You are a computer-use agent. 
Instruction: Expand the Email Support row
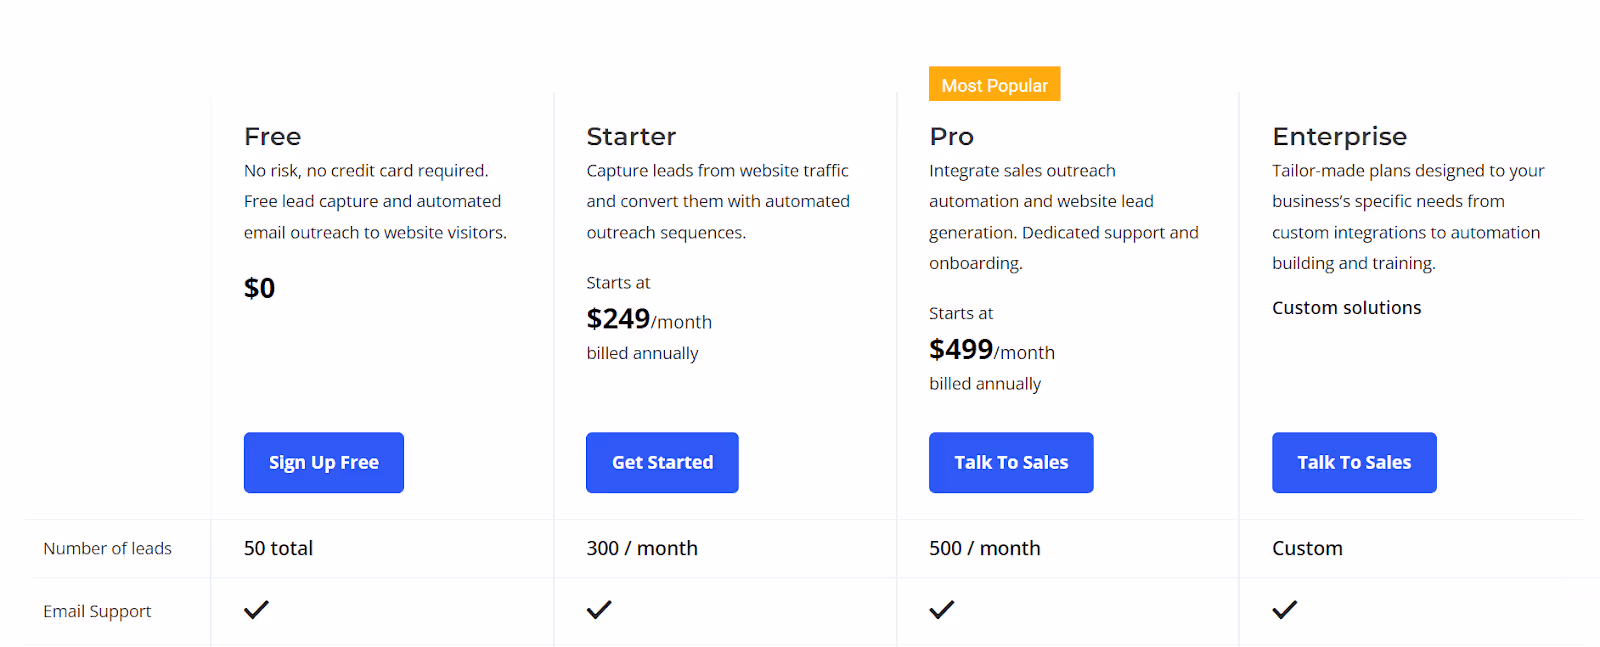97,611
